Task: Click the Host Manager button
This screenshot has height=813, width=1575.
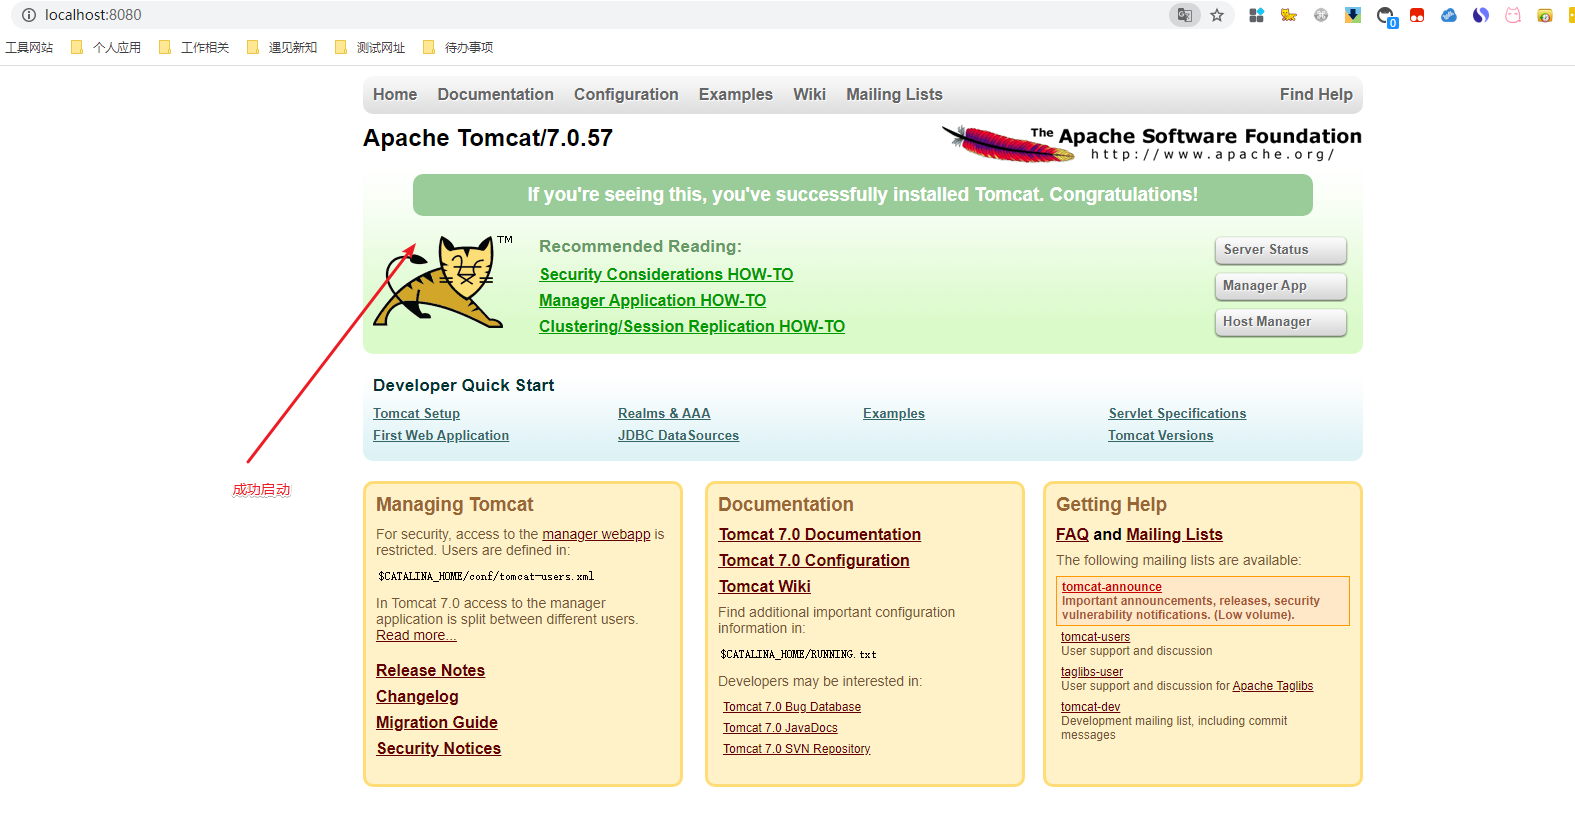Action: (x=1280, y=322)
